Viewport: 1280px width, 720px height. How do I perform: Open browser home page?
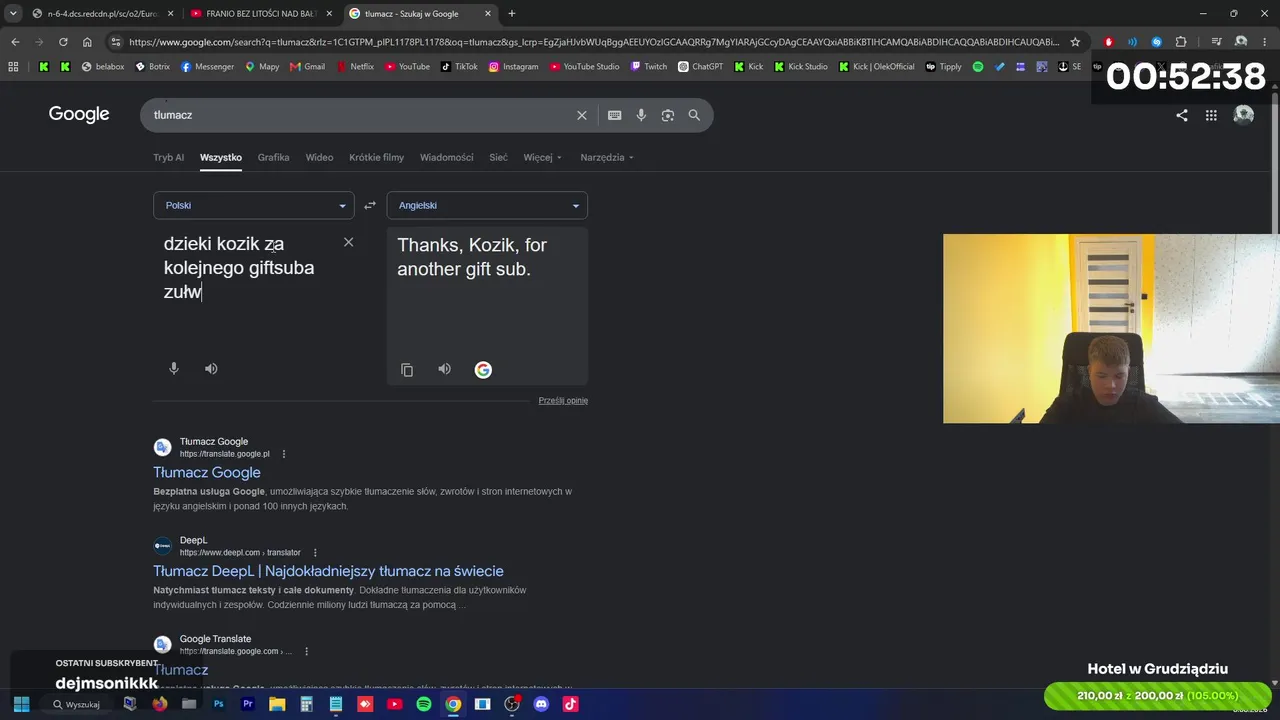click(87, 42)
